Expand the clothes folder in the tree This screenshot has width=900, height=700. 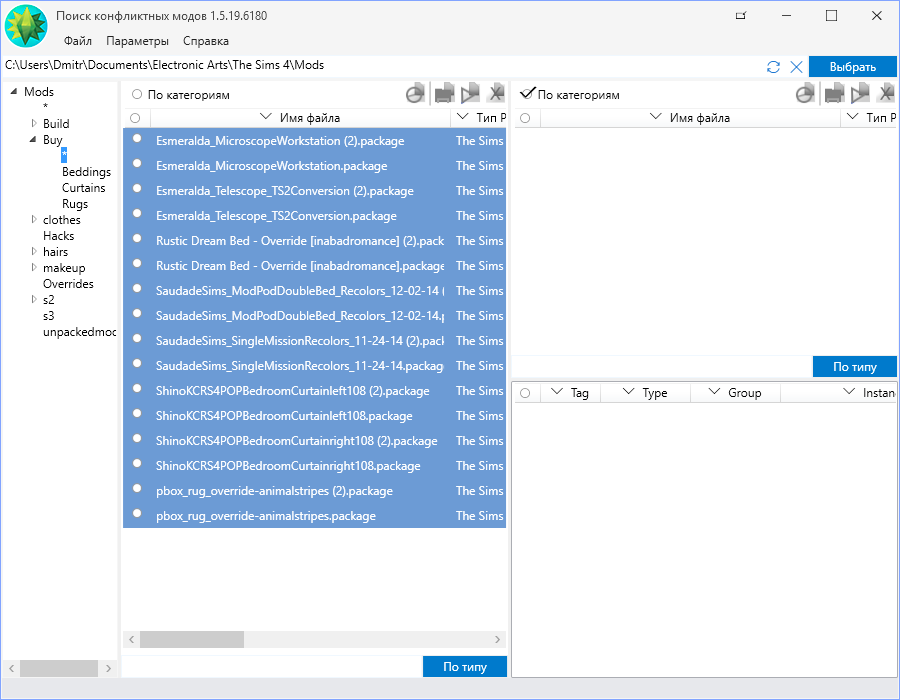pos(33,220)
